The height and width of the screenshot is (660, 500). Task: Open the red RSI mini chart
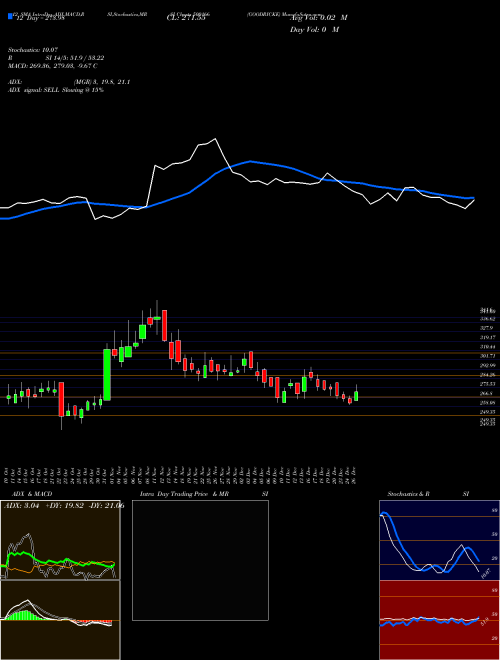pos(439,620)
